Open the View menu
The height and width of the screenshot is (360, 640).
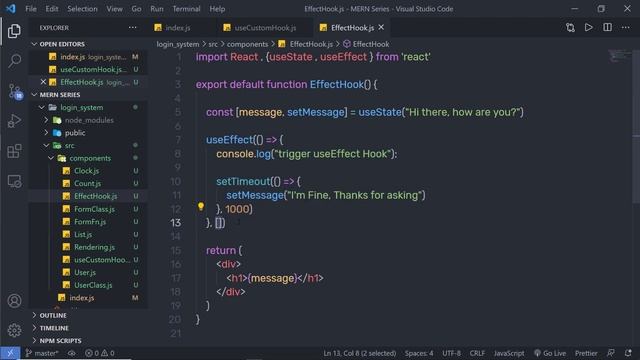(x=115, y=9)
